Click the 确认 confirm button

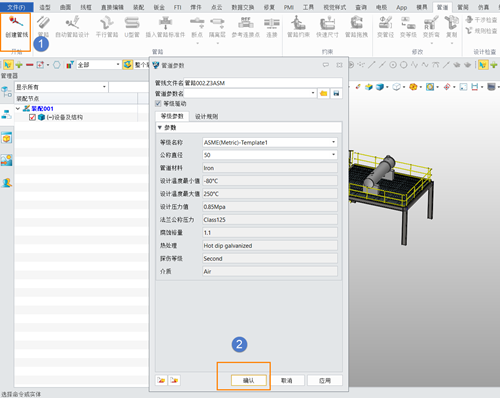pos(249,380)
